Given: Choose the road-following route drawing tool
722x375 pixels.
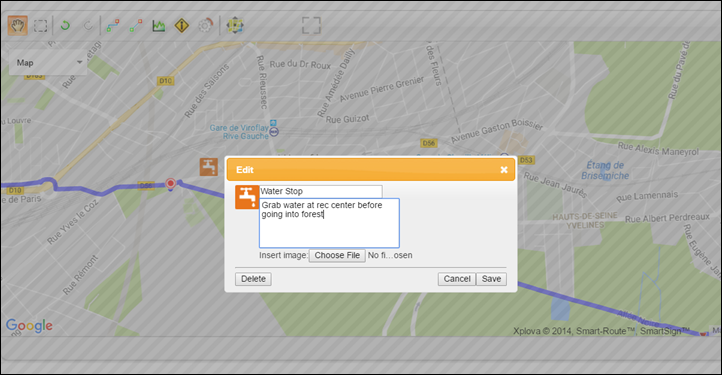Looking at the screenshot, I should click(113, 25).
